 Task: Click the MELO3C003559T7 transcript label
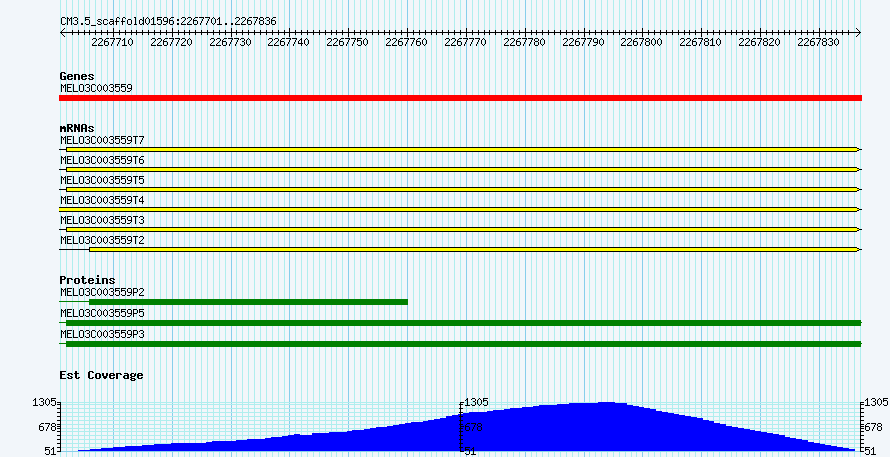(102, 140)
